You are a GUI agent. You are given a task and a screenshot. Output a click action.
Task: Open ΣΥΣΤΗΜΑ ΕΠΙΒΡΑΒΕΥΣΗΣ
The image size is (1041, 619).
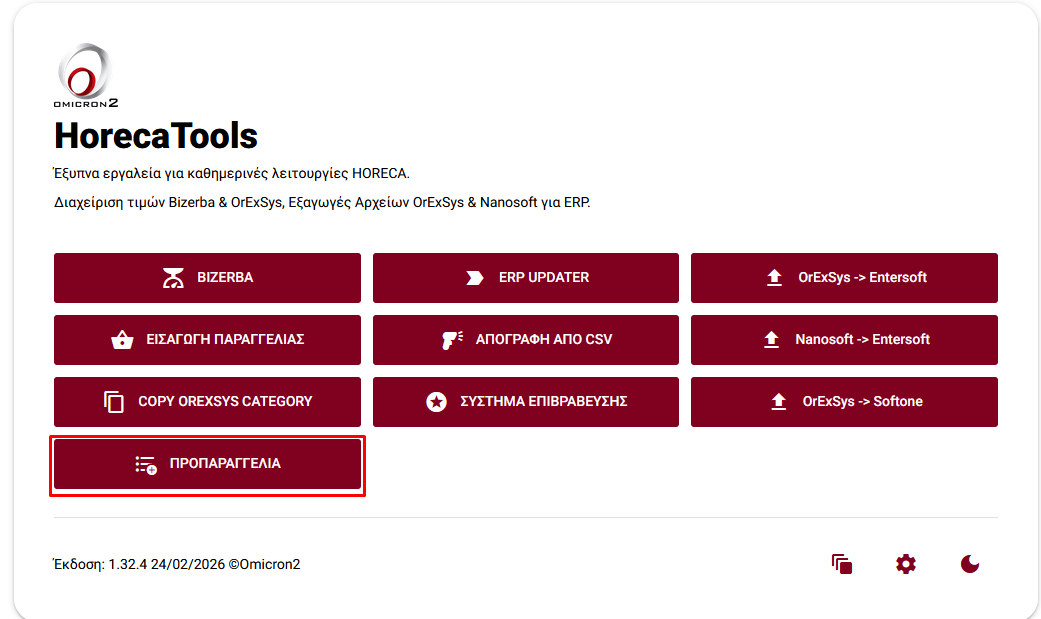point(543,402)
